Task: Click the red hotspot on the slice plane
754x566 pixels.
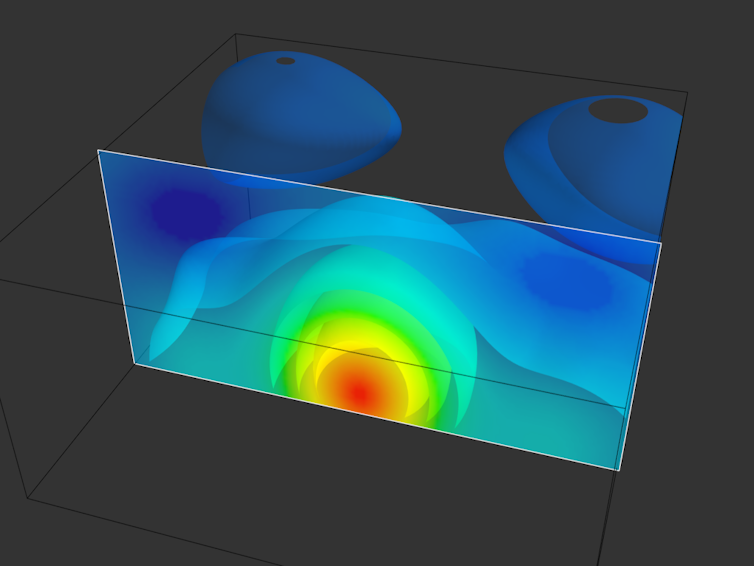Action: 357,392
